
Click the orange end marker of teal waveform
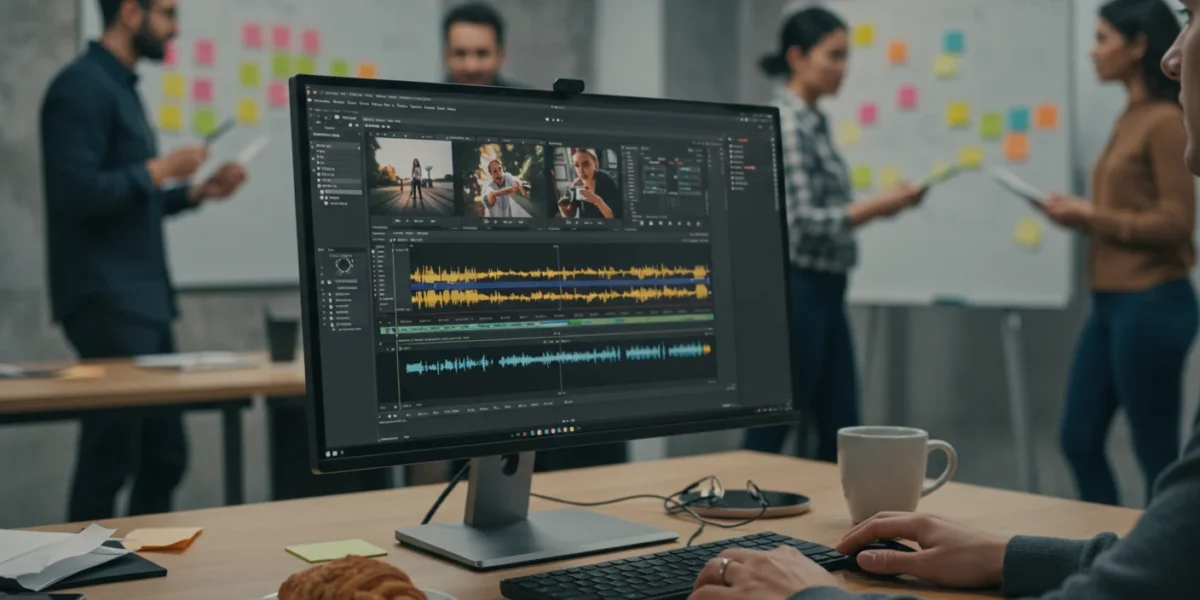pos(707,349)
